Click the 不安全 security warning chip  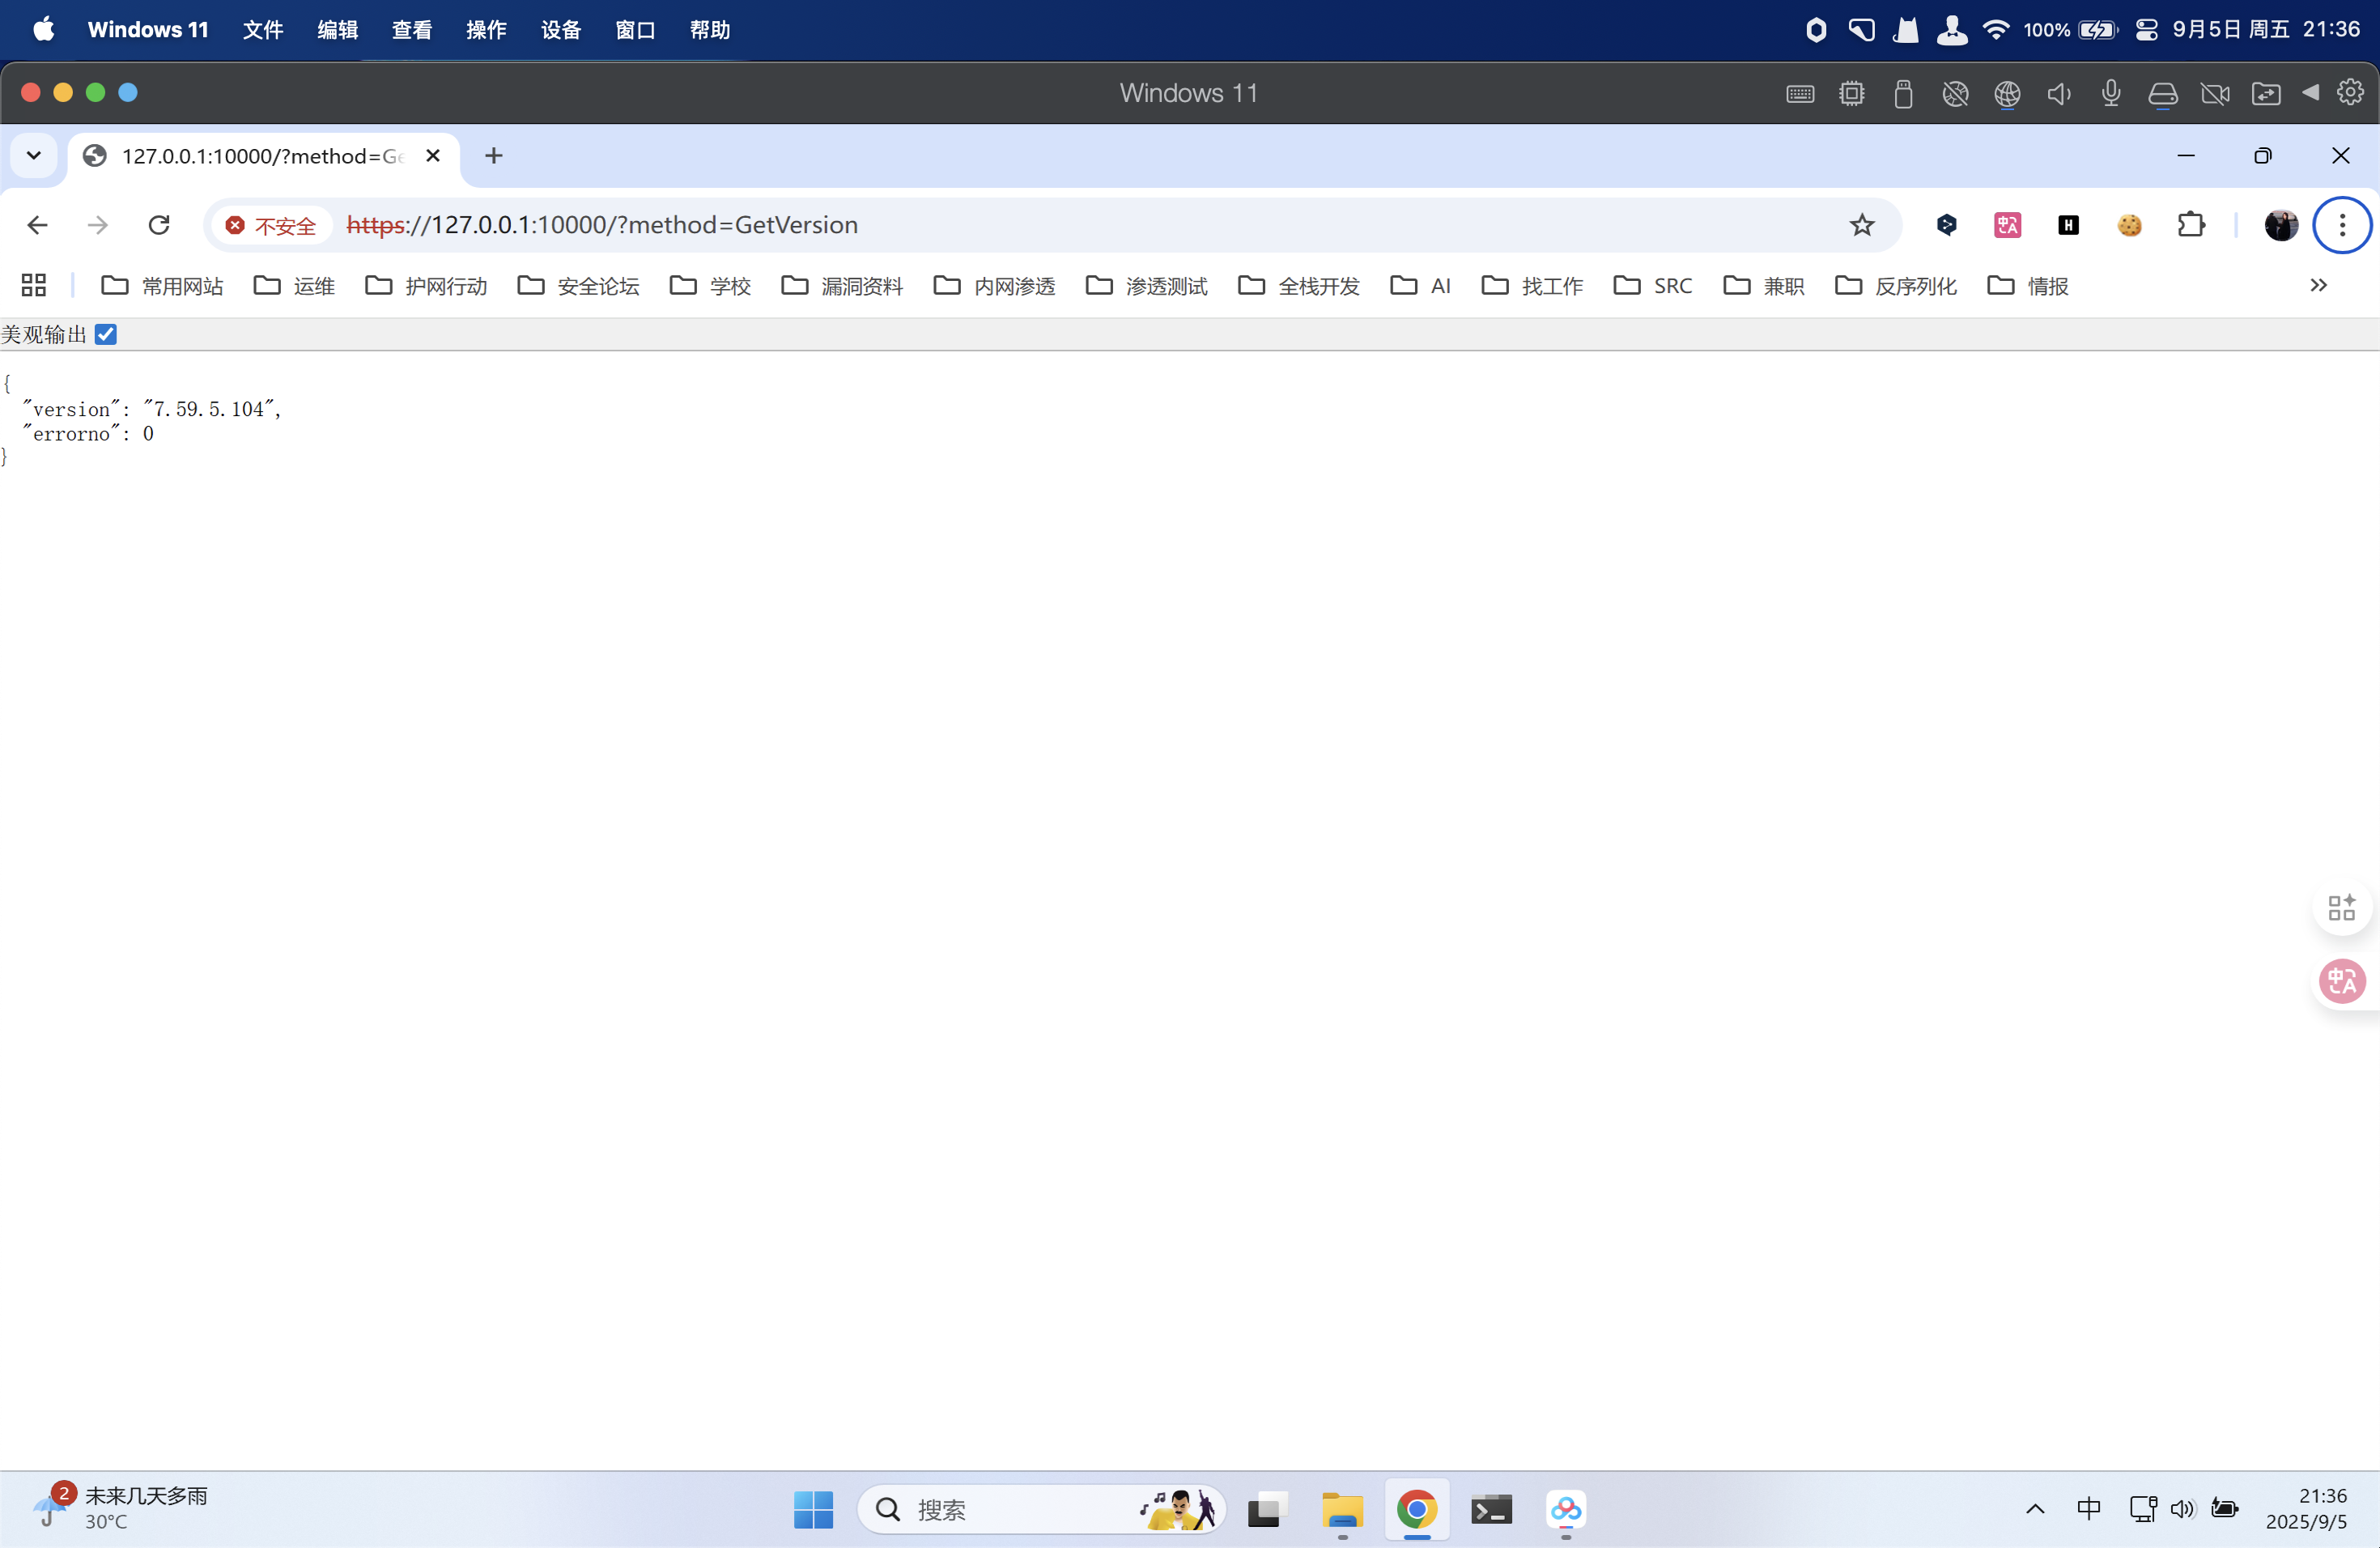tap(271, 225)
